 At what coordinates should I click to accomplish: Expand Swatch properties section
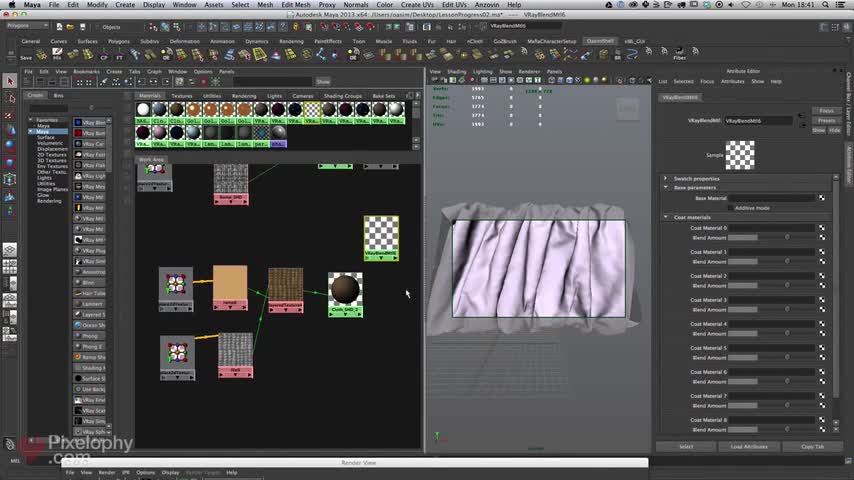pos(666,178)
